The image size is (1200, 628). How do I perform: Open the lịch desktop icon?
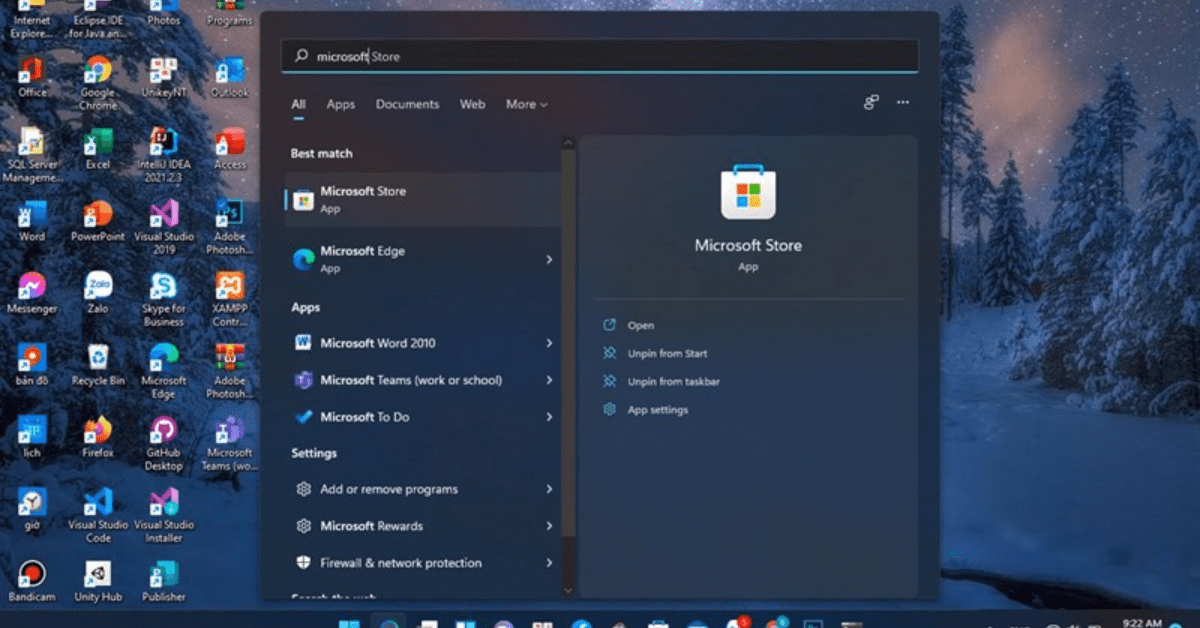32,437
